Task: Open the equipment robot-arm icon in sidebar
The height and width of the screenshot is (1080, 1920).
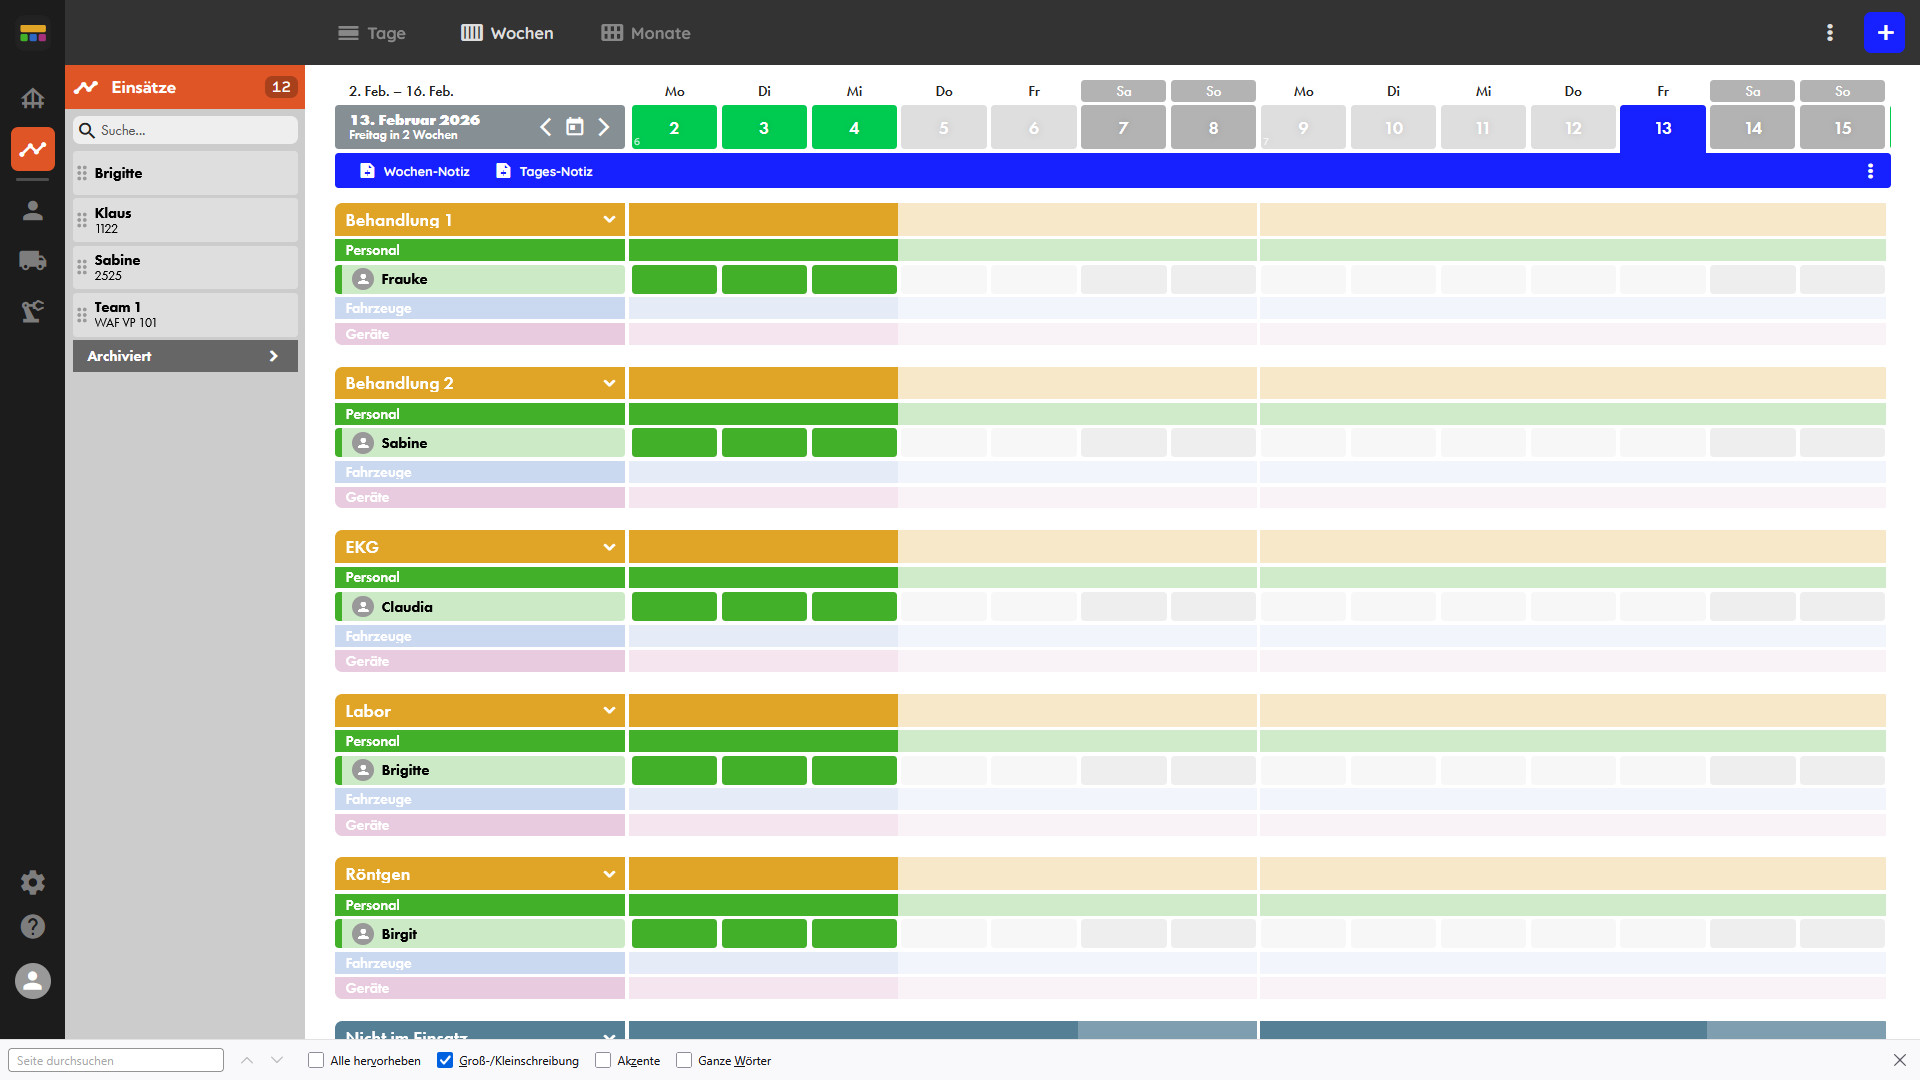Action: click(x=32, y=311)
